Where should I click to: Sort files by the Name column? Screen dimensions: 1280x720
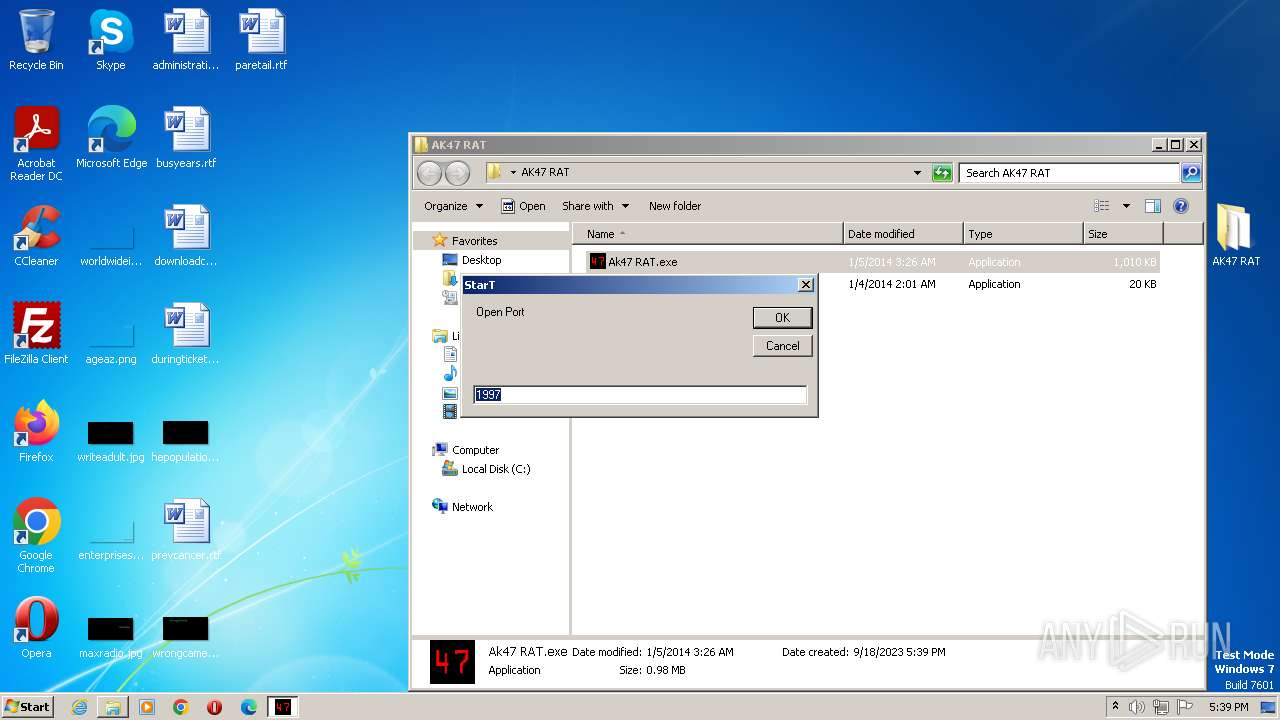click(x=708, y=234)
